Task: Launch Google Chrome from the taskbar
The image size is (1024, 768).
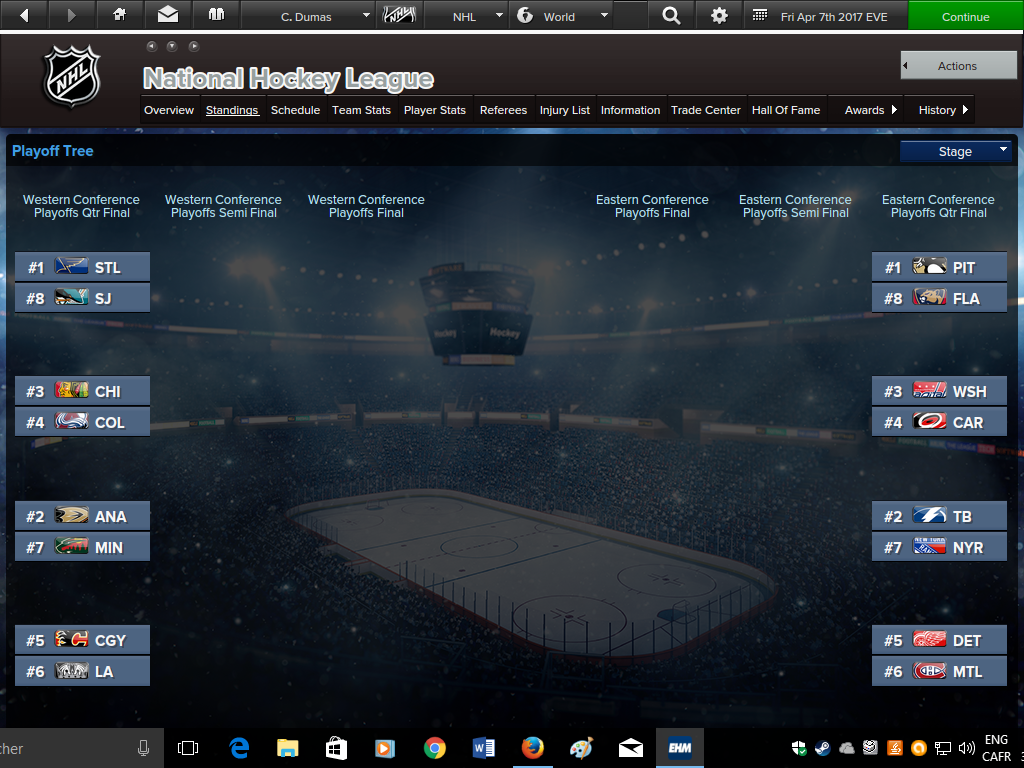Action: [434, 748]
